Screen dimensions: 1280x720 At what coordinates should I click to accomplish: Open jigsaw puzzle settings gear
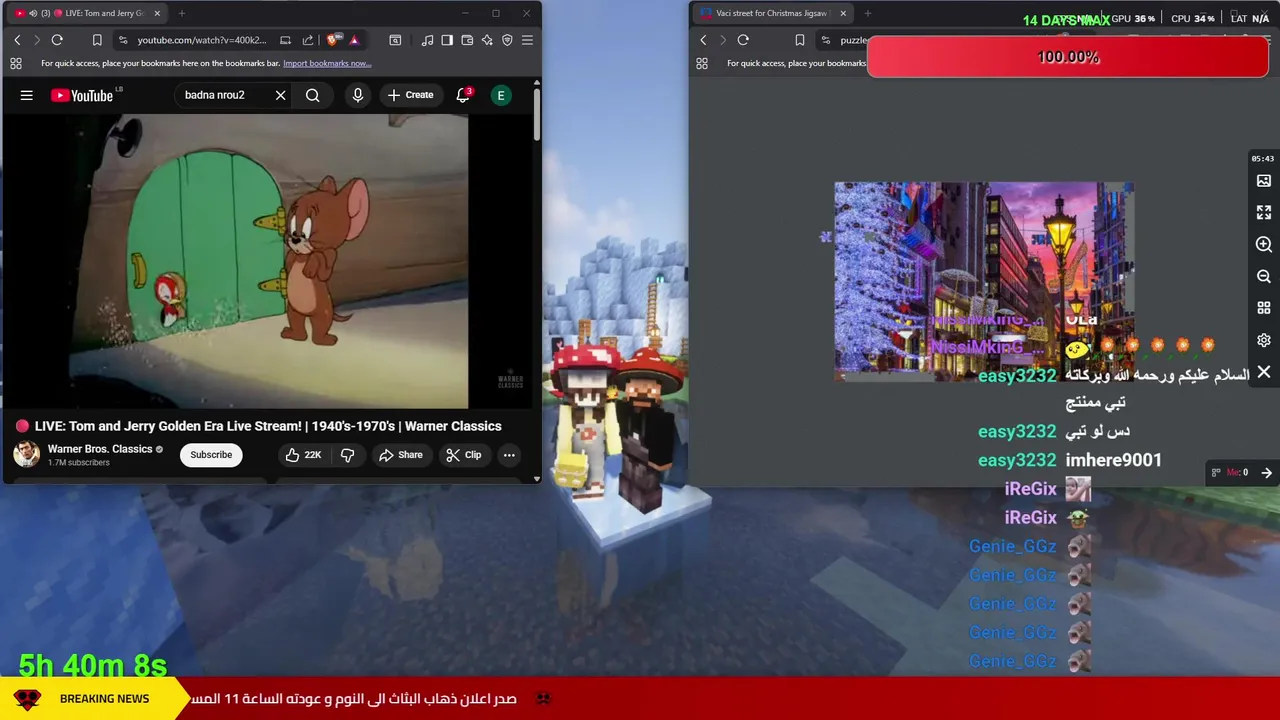(x=1264, y=340)
